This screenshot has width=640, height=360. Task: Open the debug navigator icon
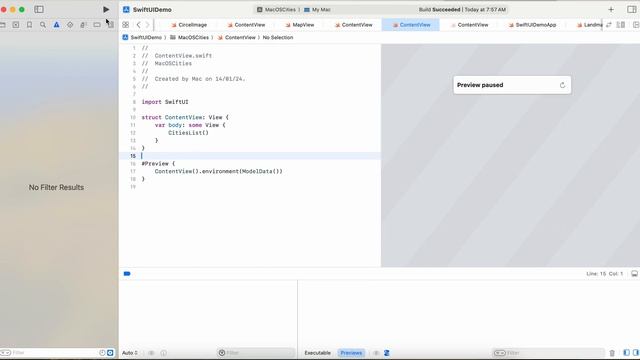[x=83, y=25]
